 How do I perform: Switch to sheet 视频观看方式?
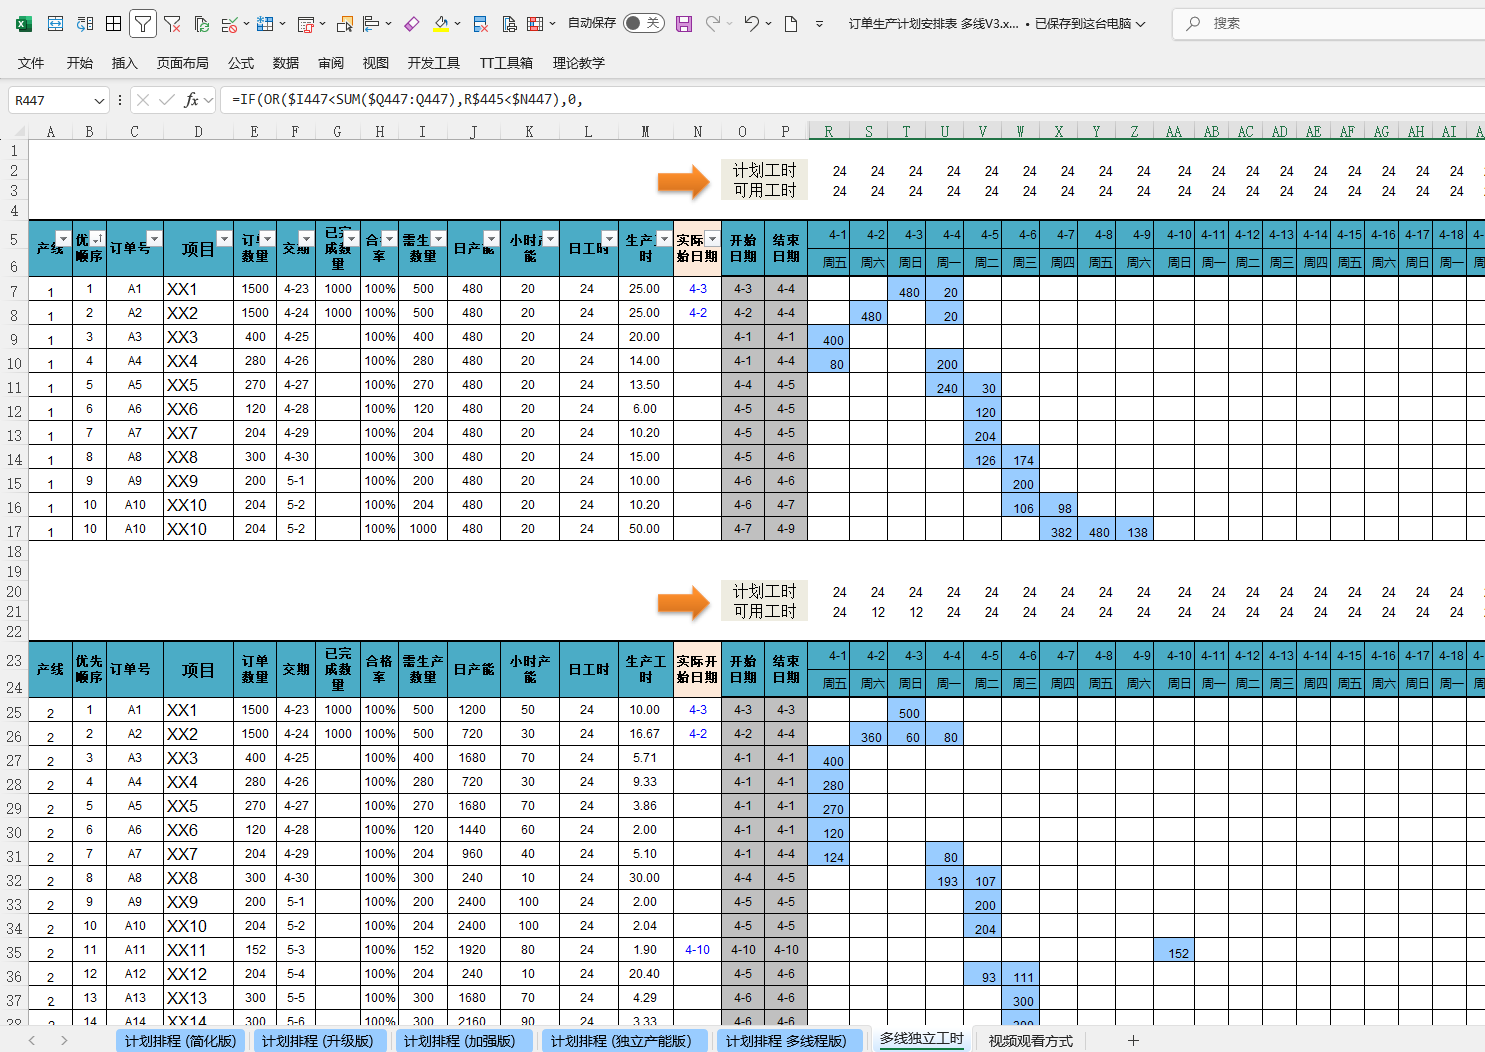(1030, 1041)
